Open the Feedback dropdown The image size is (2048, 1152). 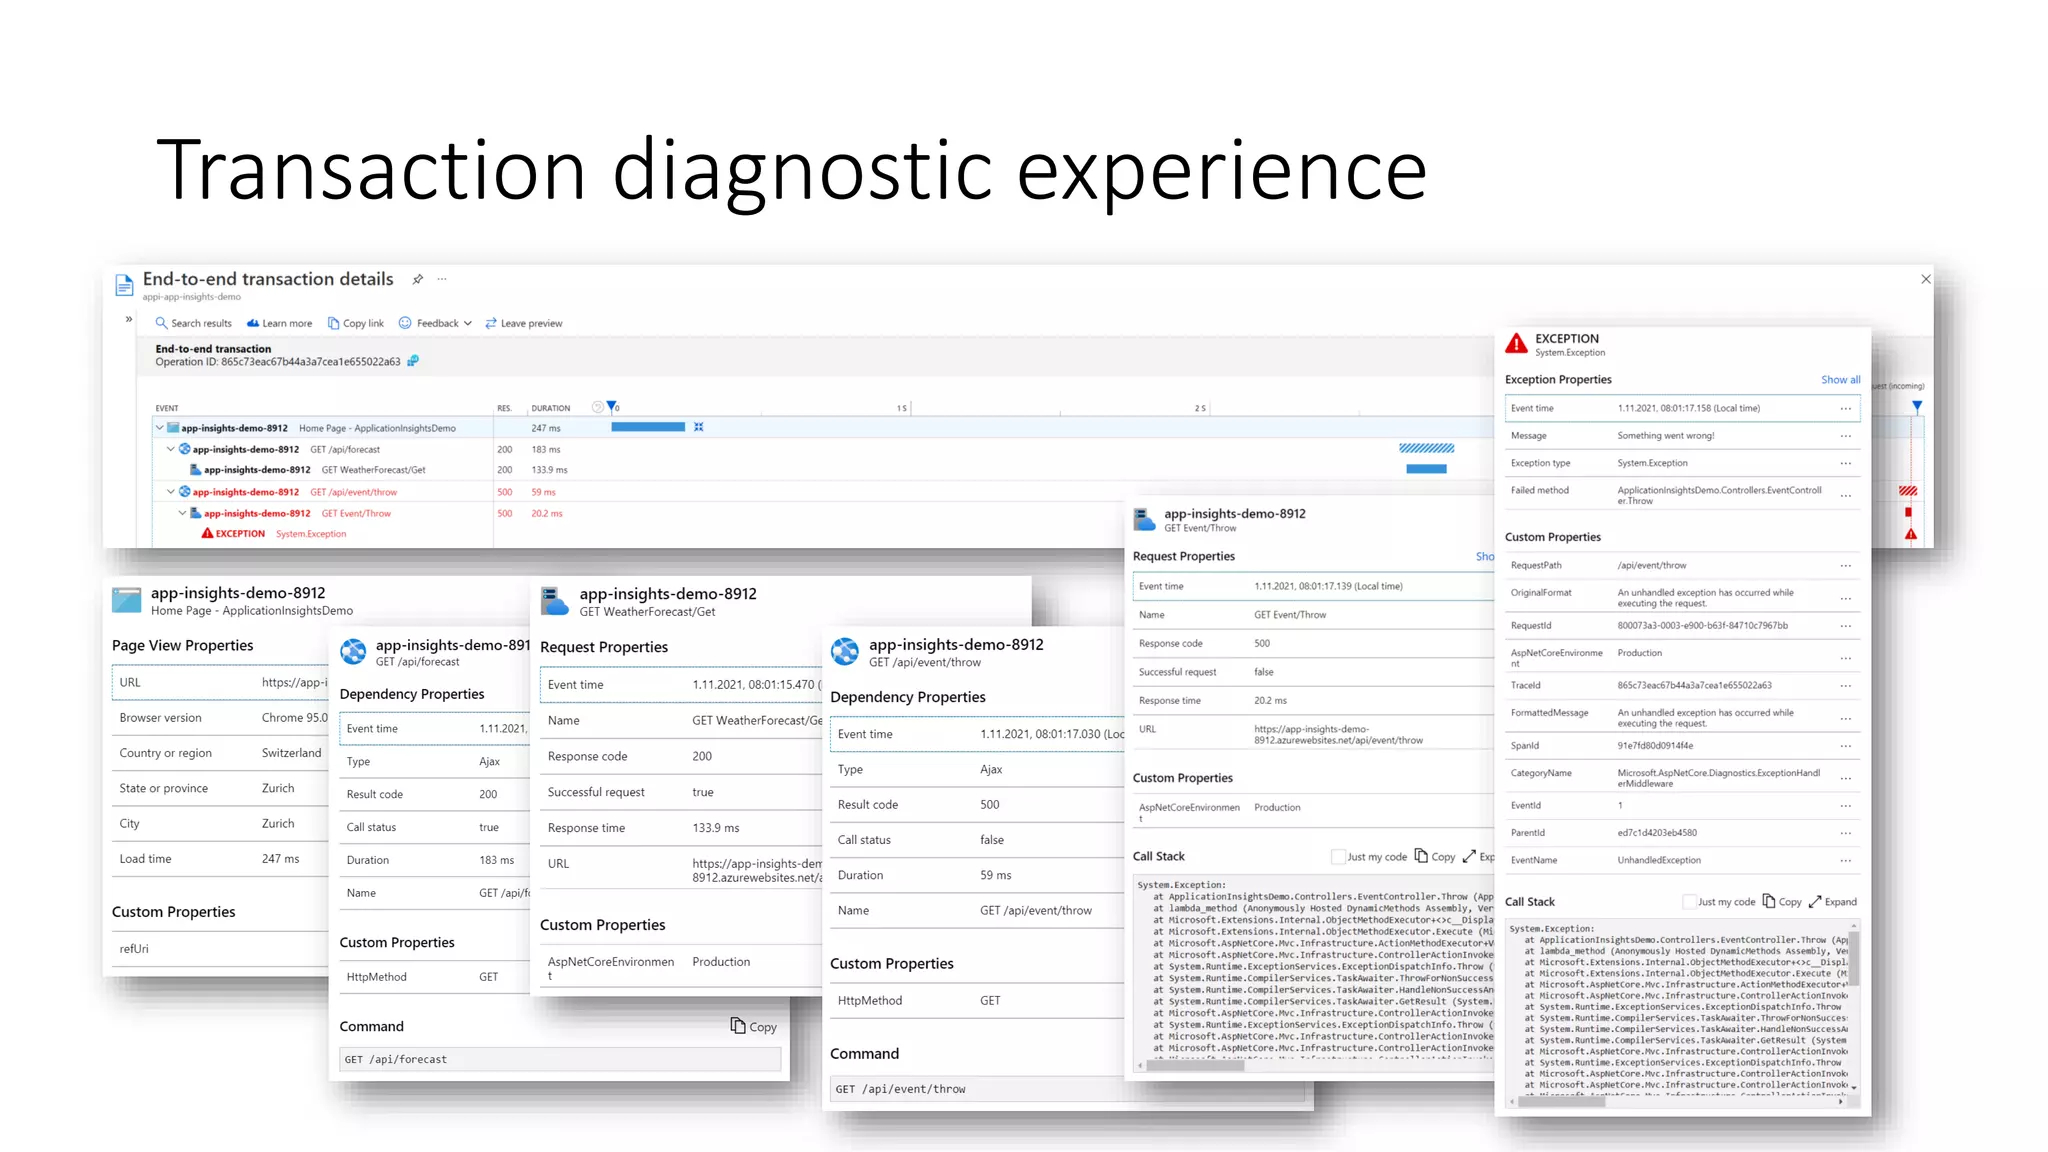[435, 323]
